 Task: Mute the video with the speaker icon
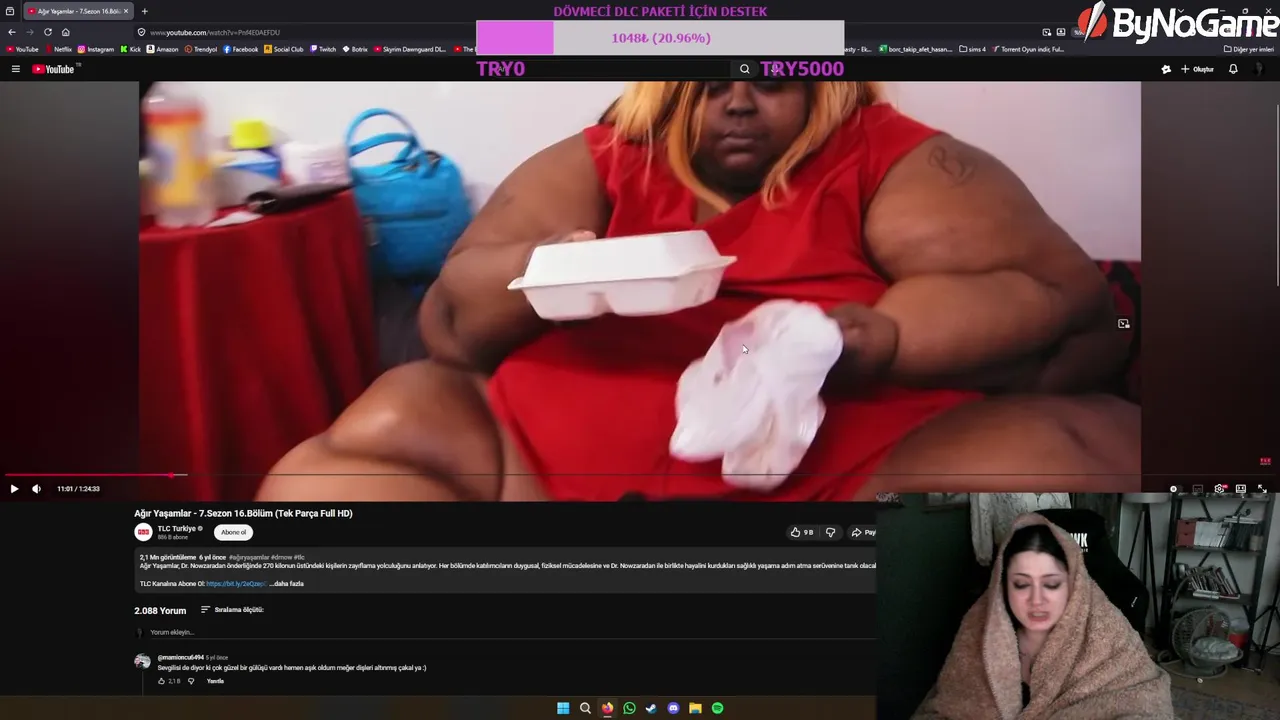(37, 489)
